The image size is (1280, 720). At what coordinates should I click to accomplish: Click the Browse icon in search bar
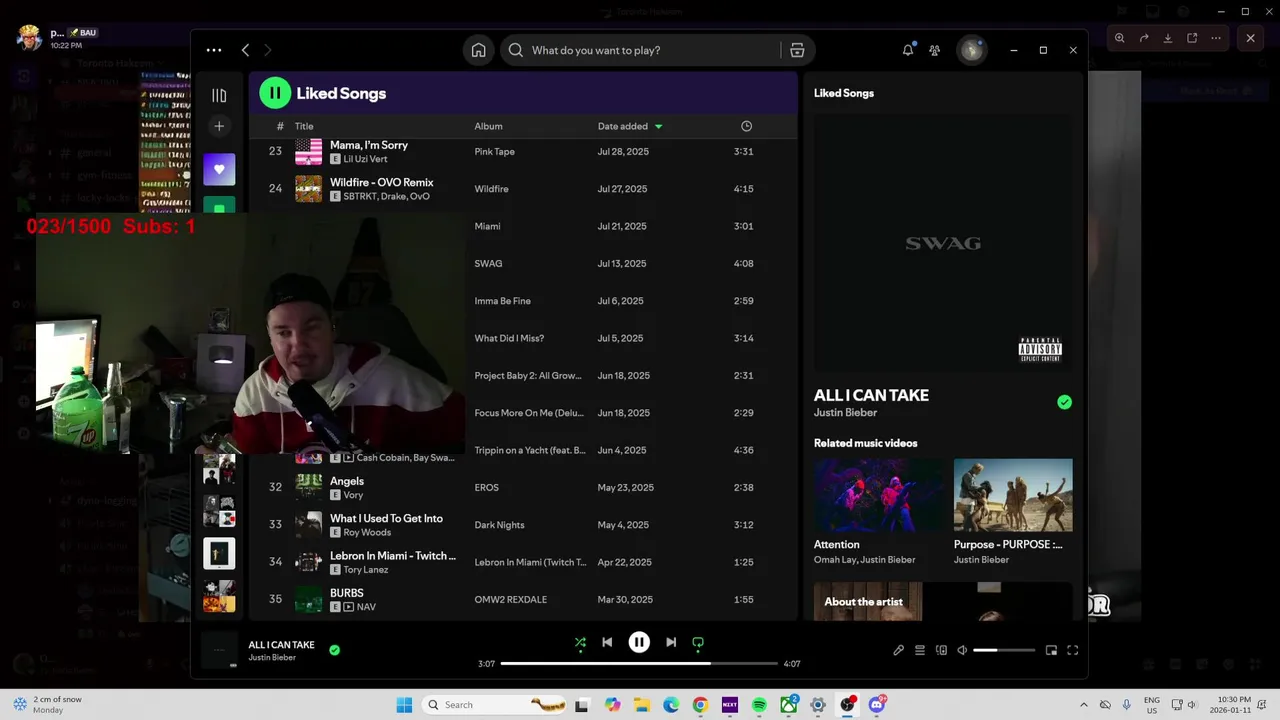point(797,50)
